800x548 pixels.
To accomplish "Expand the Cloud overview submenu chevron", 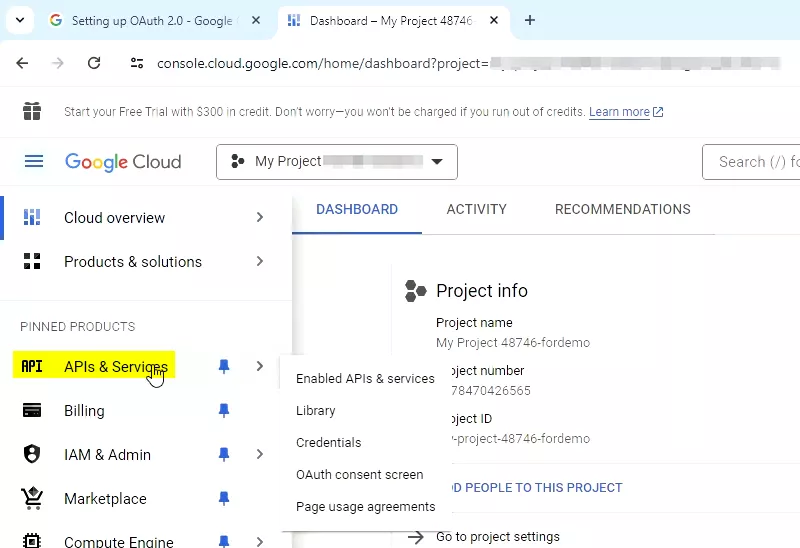I will click(x=260, y=217).
